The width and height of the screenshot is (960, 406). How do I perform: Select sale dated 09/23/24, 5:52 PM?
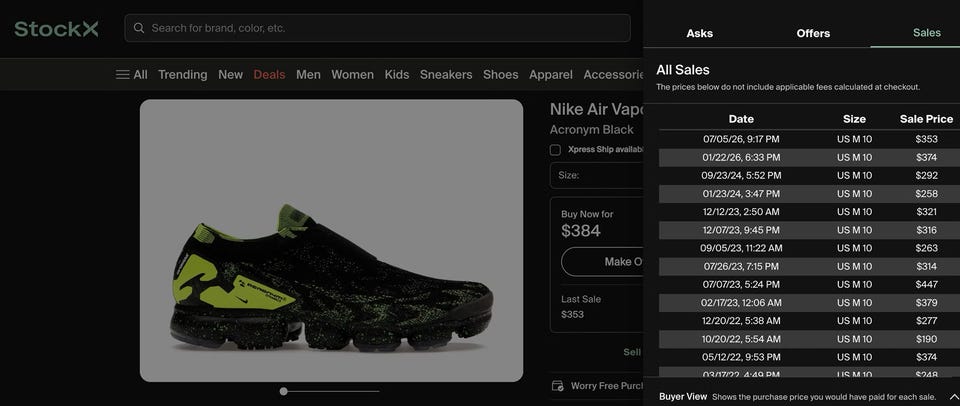click(x=809, y=175)
